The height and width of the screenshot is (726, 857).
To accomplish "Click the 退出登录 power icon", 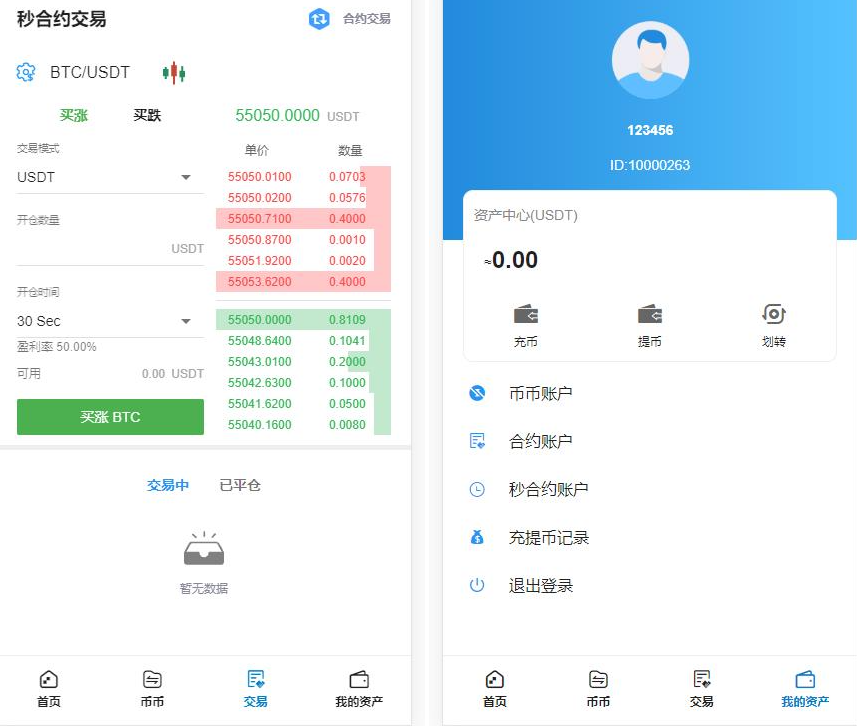I will [477, 586].
